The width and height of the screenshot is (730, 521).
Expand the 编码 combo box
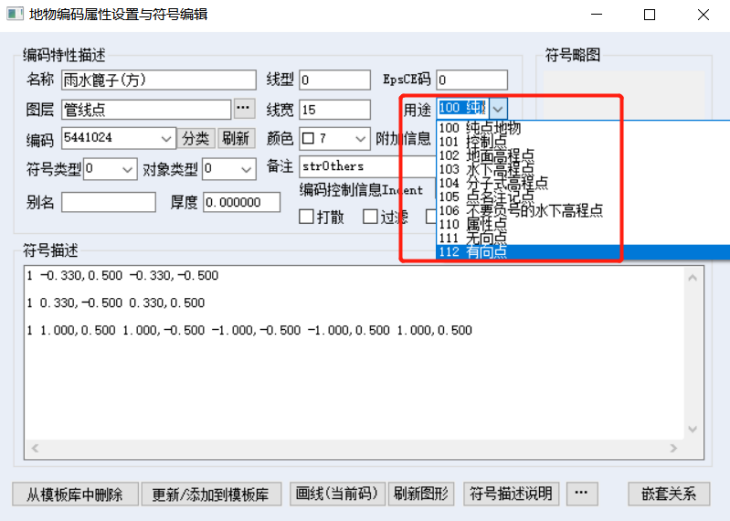click(x=166, y=138)
